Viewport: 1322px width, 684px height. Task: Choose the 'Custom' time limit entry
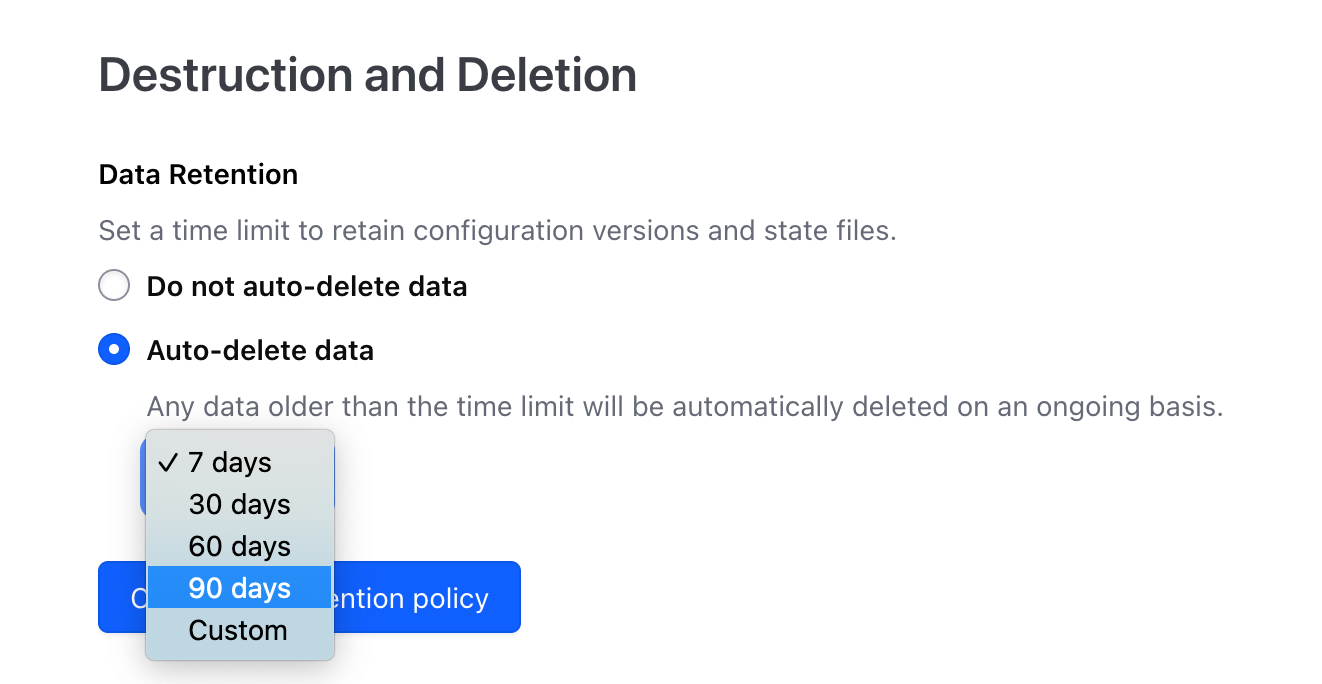pyautogui.click(x=238, y=630)
